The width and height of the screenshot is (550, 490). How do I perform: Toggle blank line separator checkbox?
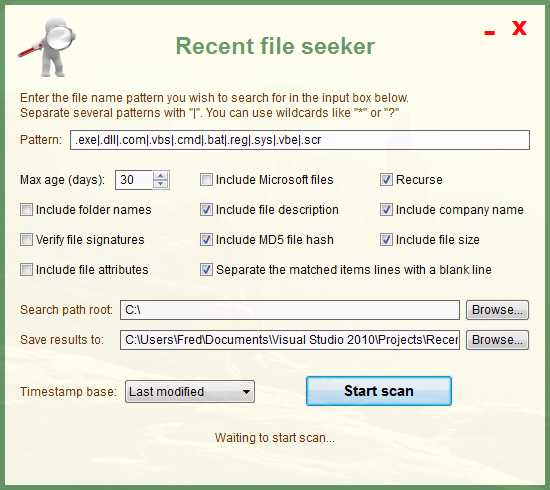point(206,270)
